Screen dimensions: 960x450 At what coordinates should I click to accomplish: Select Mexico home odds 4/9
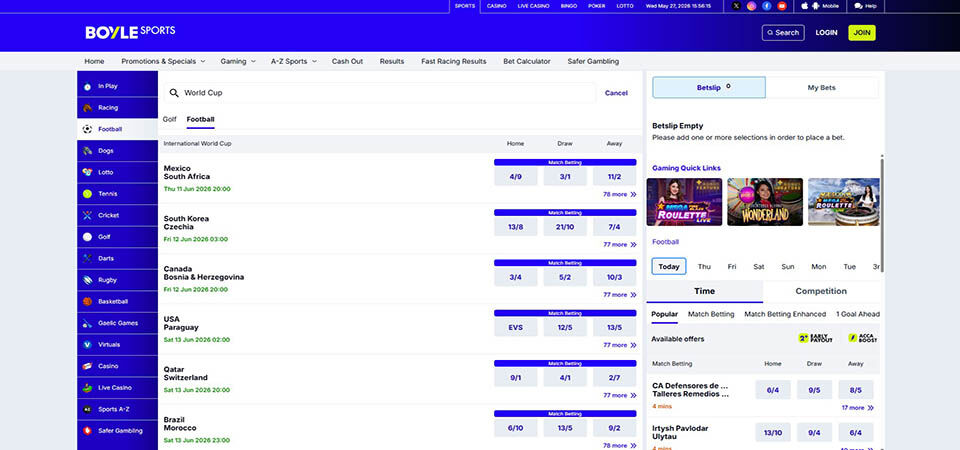click(x=516, y=176)
